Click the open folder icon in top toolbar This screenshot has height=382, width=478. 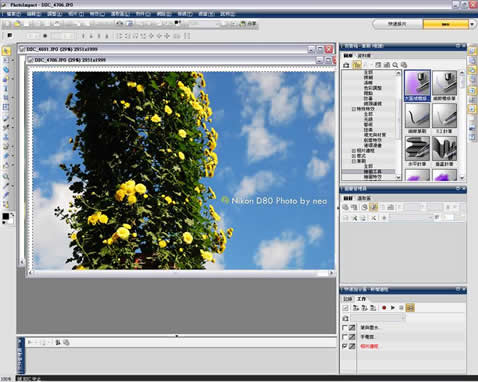(17, 24)
